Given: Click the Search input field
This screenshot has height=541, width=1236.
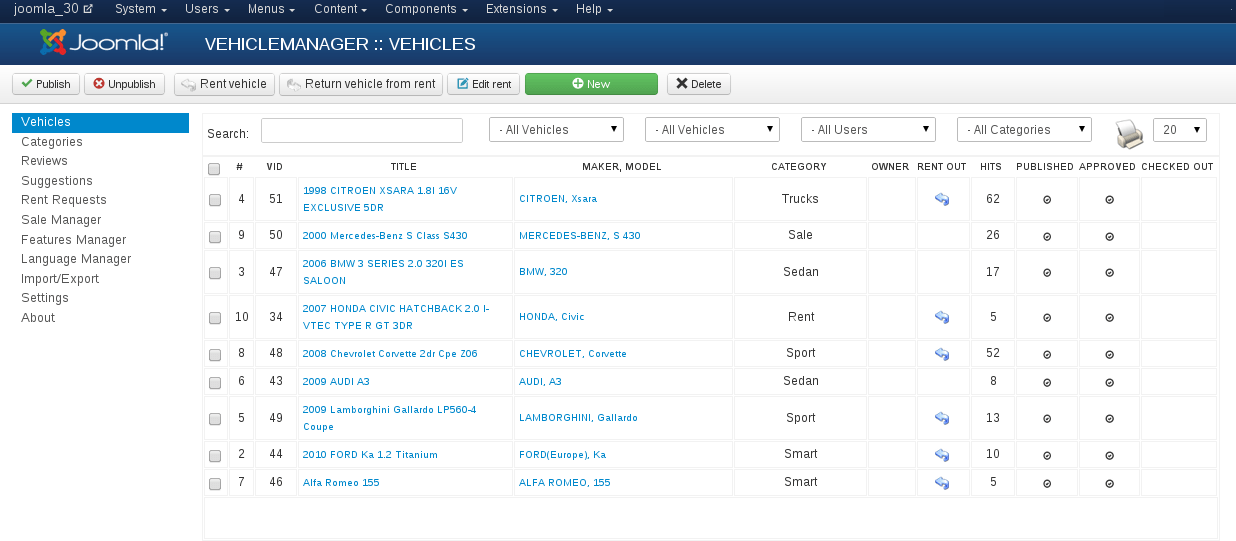Looking at the screenshot, I should coord(362,131).
